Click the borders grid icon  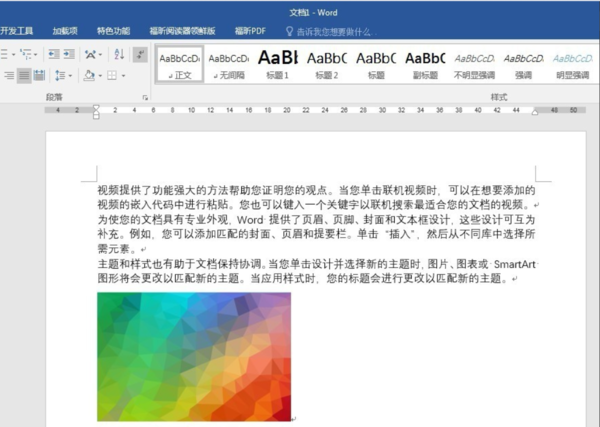(112, 75)
